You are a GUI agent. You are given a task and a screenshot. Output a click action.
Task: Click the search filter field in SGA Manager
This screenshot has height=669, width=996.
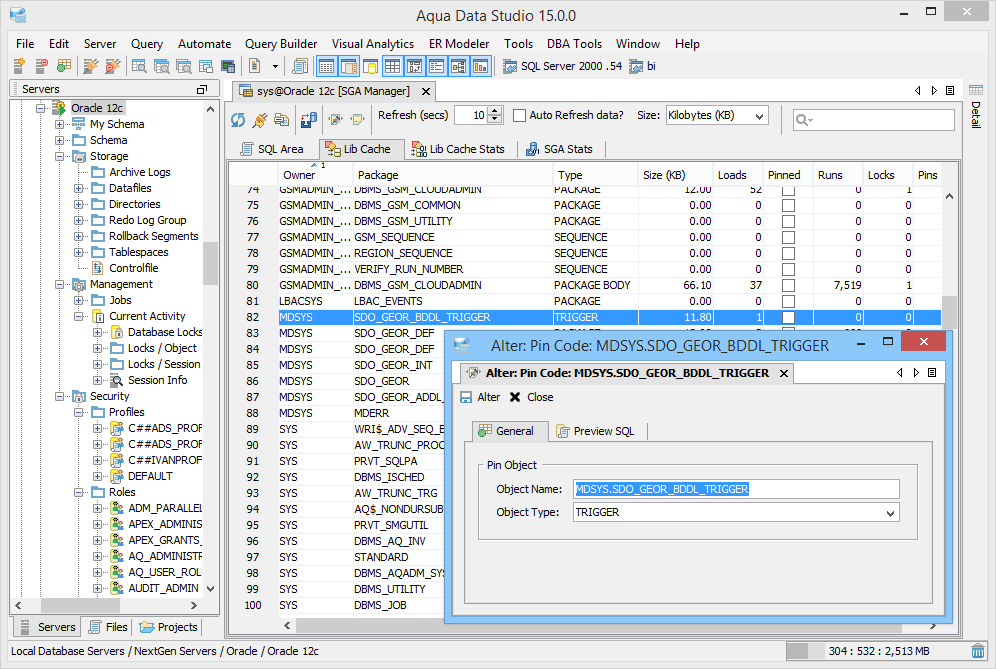pos(873,119)
